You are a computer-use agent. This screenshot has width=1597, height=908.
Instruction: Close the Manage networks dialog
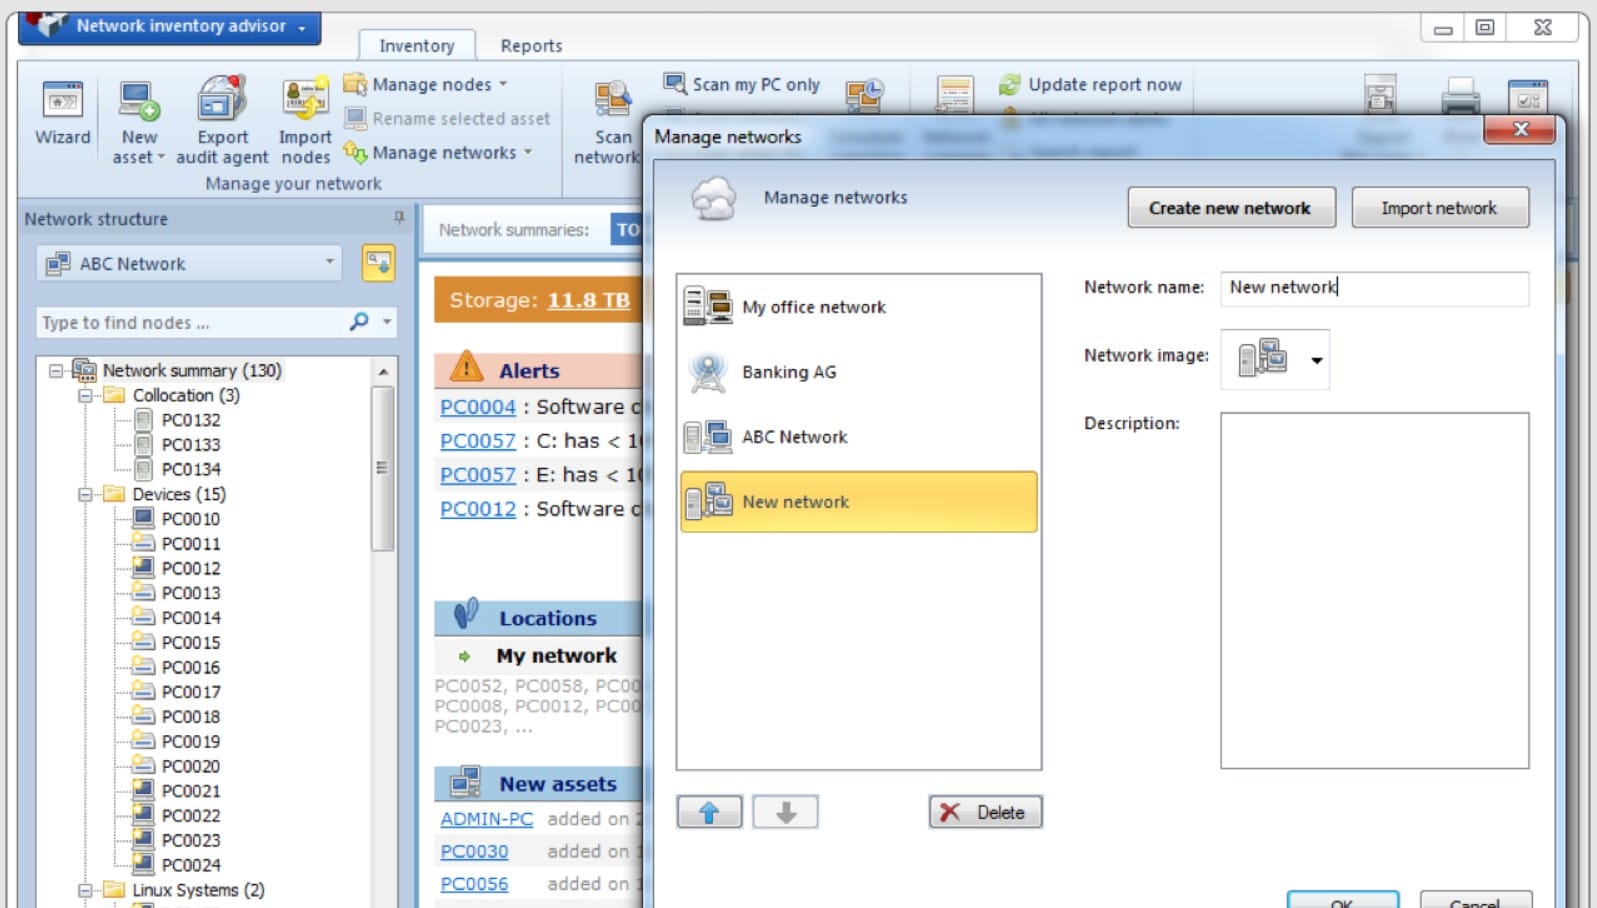point(1520,129)
